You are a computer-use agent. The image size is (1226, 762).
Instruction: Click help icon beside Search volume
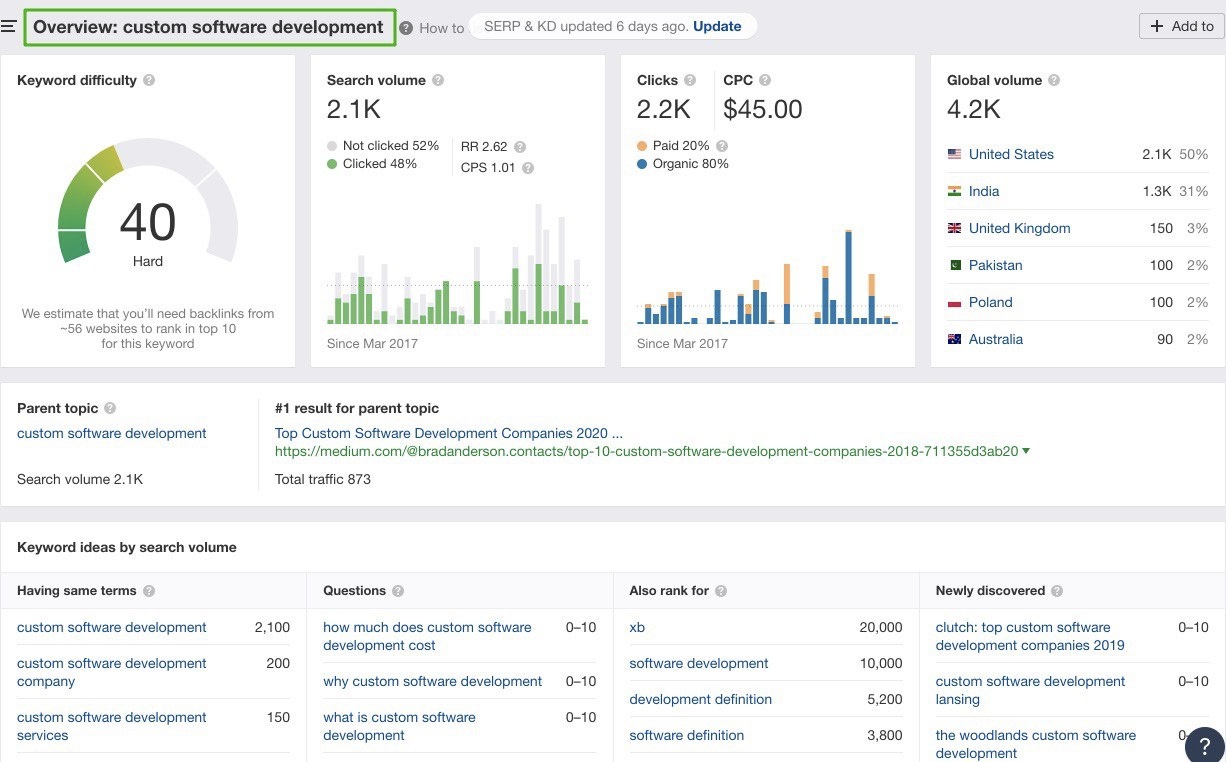[x=438, y=81]
